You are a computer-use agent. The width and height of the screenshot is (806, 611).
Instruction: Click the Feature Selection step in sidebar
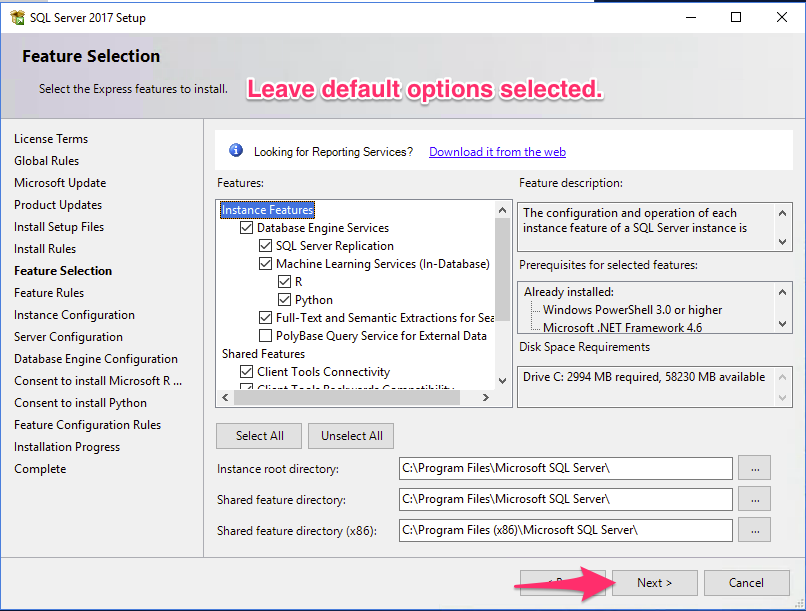63,271
